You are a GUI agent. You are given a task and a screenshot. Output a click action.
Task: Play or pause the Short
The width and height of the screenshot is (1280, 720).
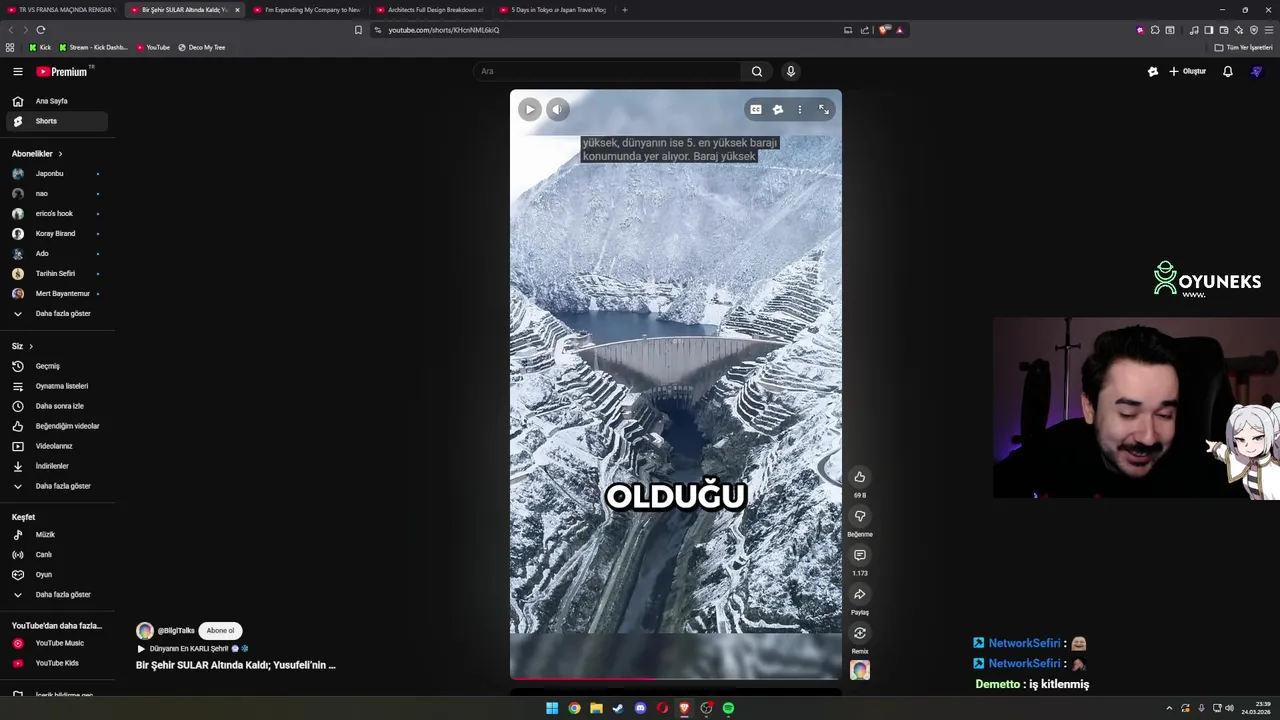[530, 110]
